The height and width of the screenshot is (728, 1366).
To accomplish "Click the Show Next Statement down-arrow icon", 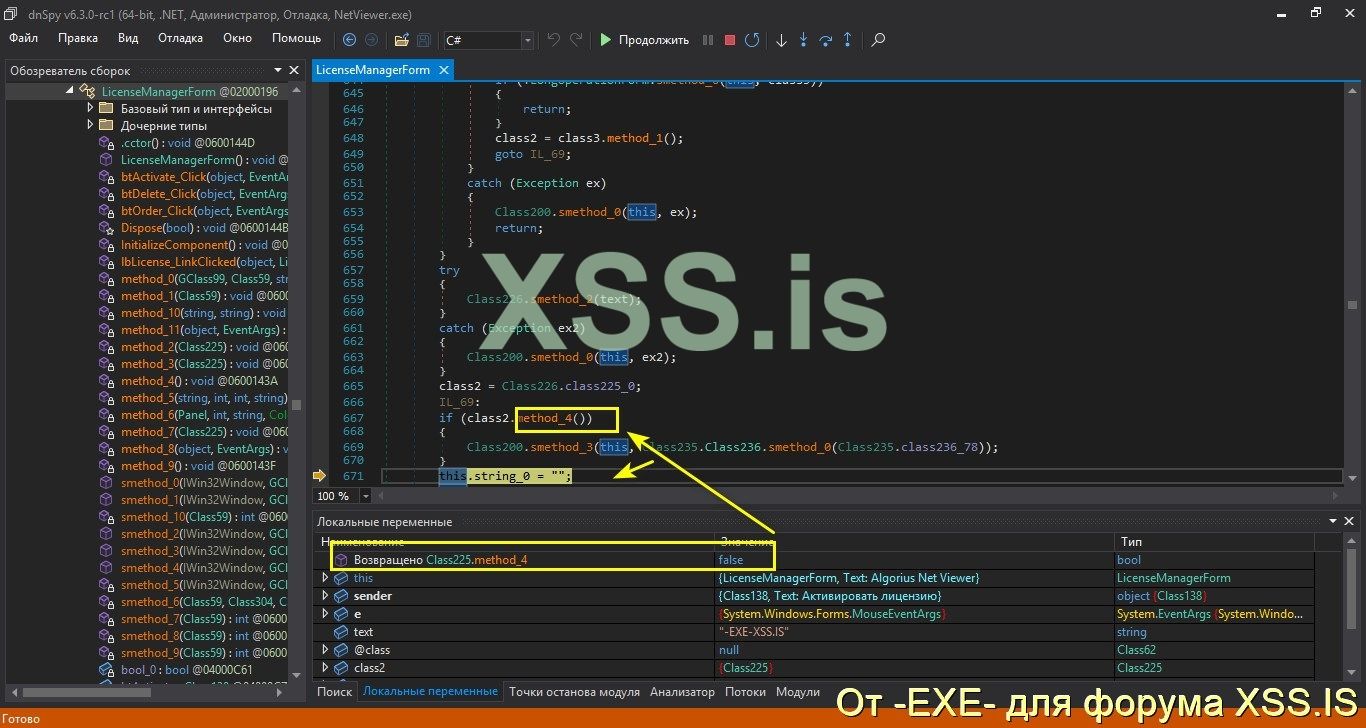I will [x=781, y=40].
